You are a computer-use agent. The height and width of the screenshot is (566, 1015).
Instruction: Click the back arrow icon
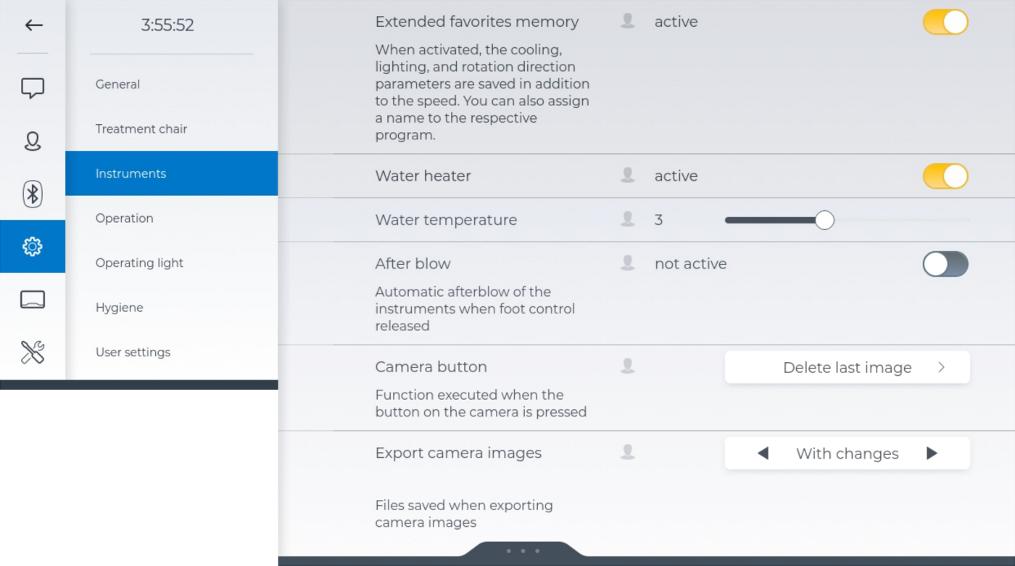tap(33, 25)
